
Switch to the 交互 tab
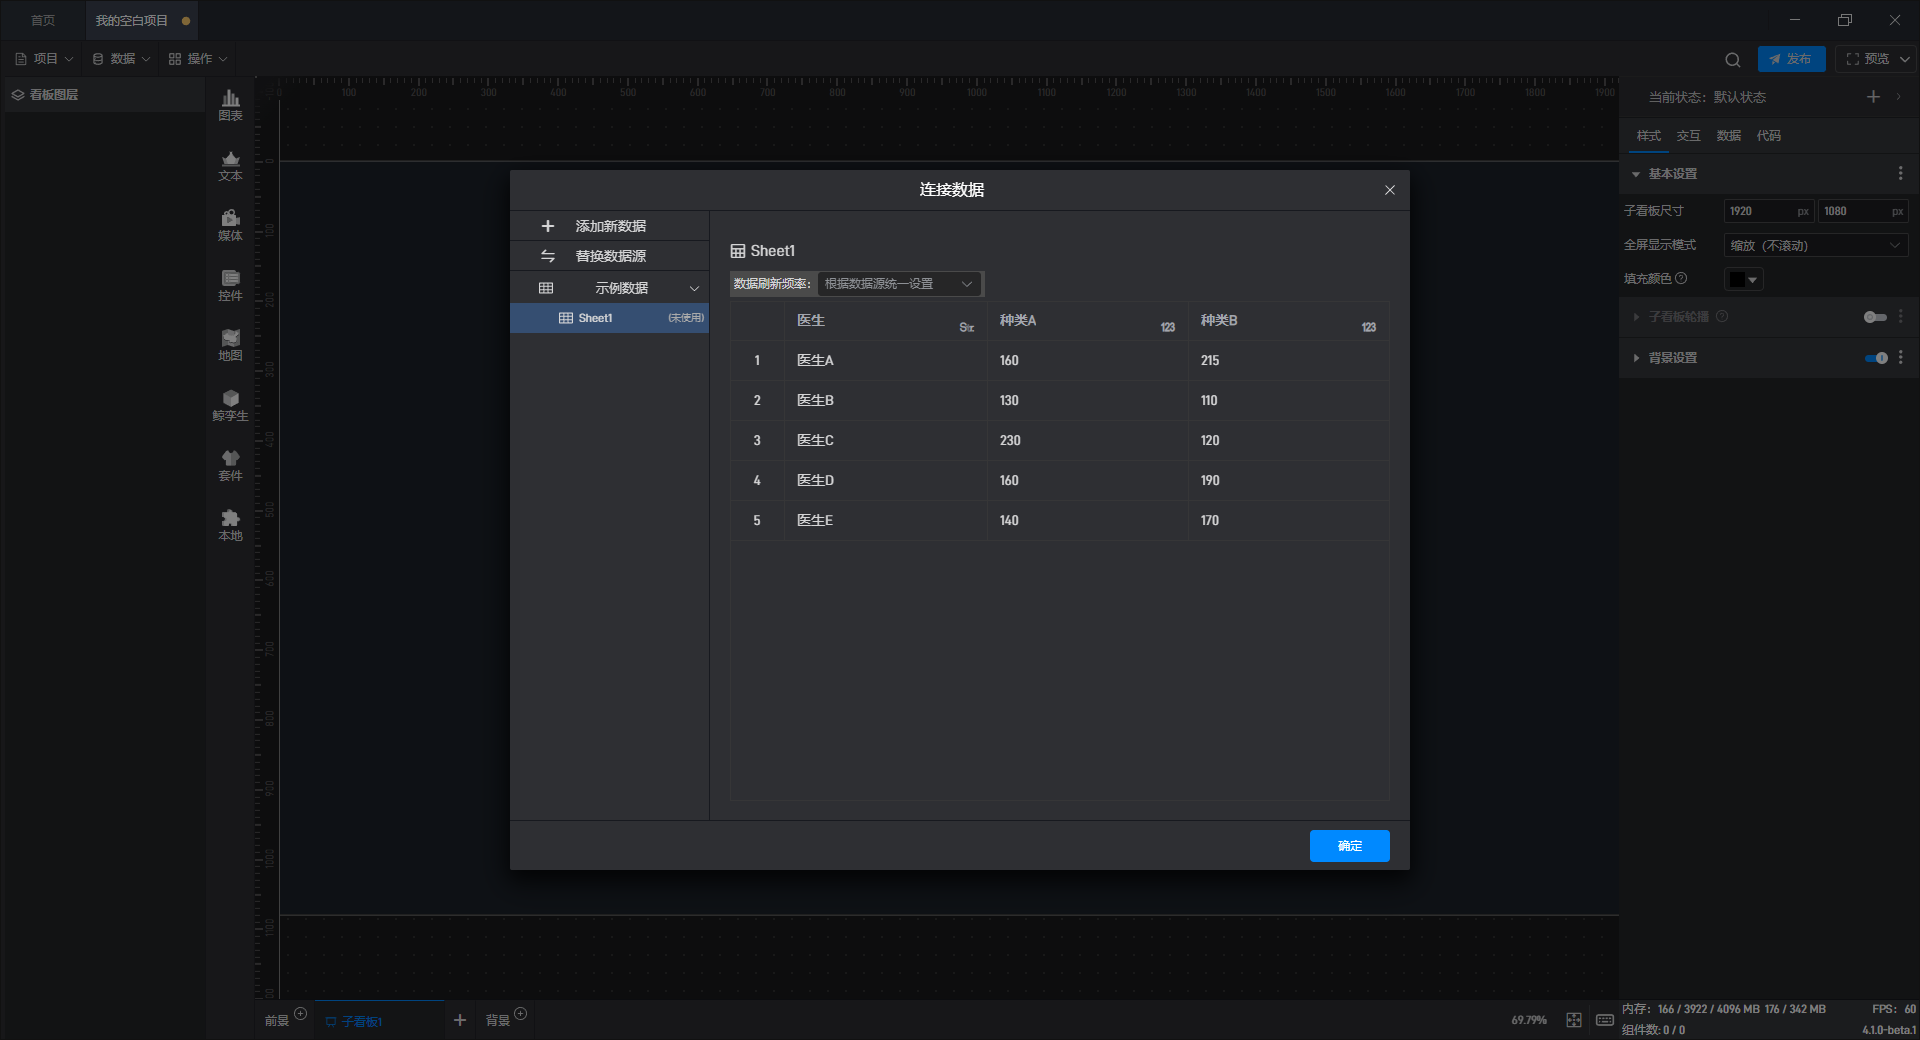pyautogui.click(x=1688, y=136)
